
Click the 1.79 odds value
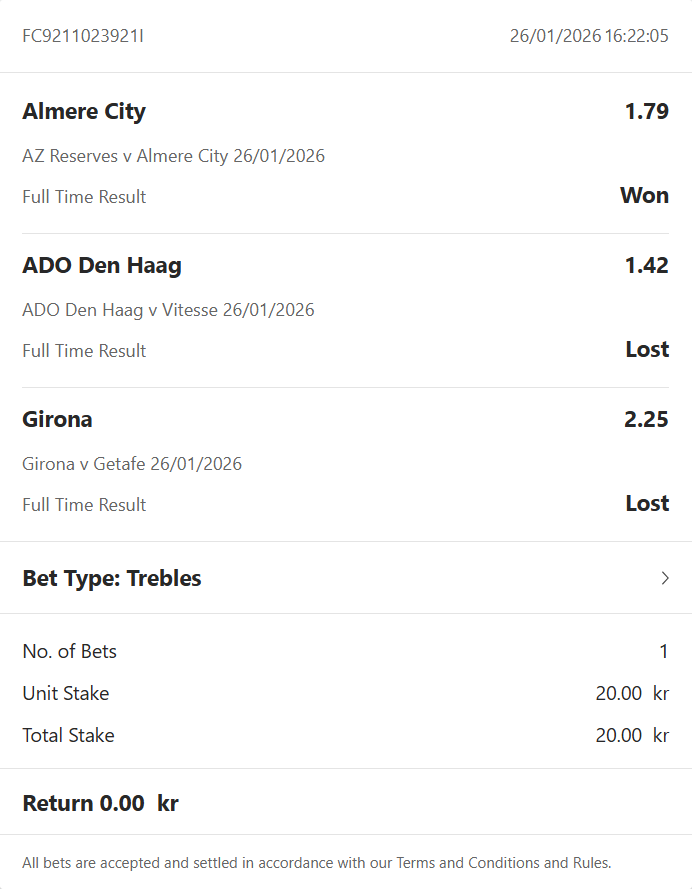(646, 111)
